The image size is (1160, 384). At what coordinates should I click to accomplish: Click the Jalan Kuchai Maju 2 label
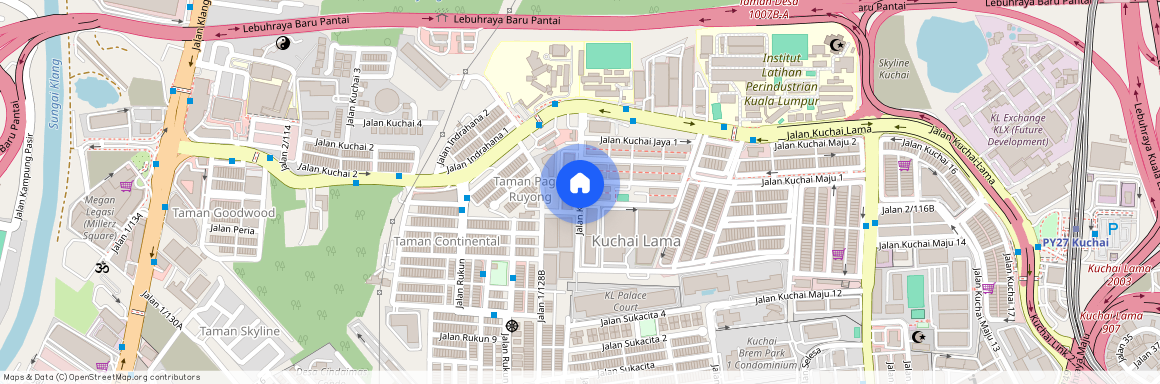815,143
